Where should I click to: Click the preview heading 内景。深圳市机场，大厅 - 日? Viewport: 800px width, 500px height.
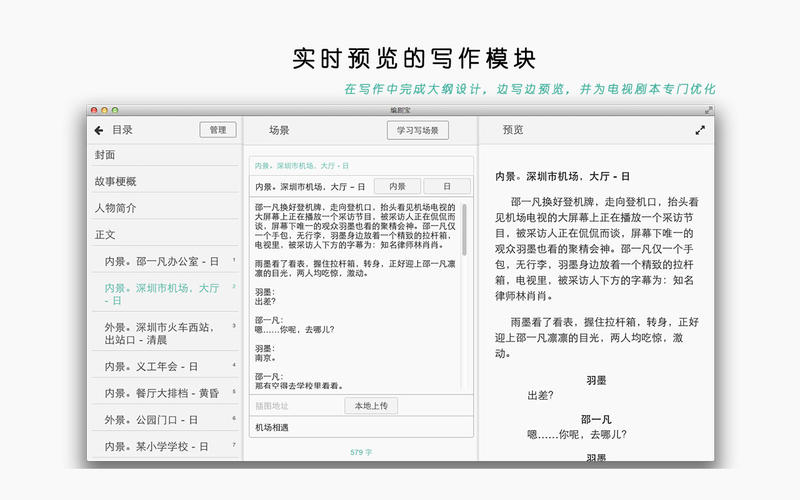point(562,177)
